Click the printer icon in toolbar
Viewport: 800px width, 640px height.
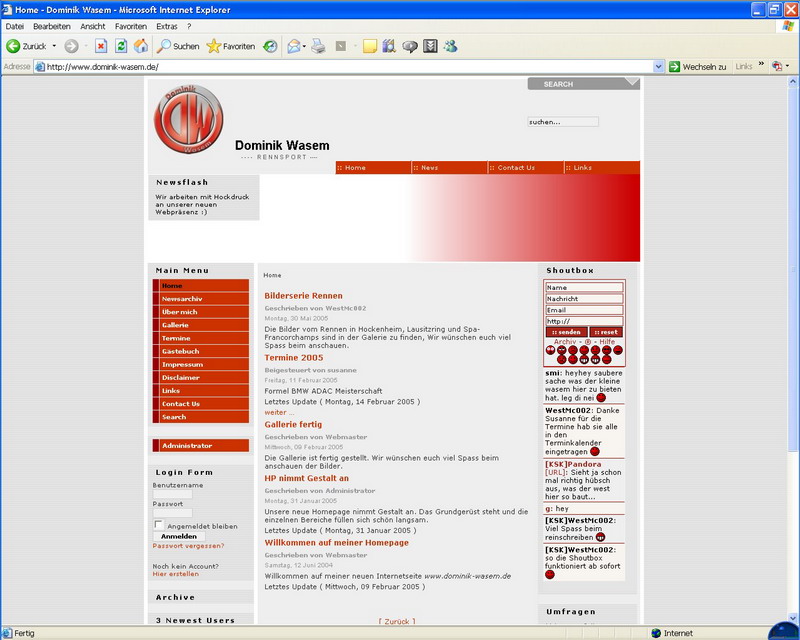pos(318,46)
